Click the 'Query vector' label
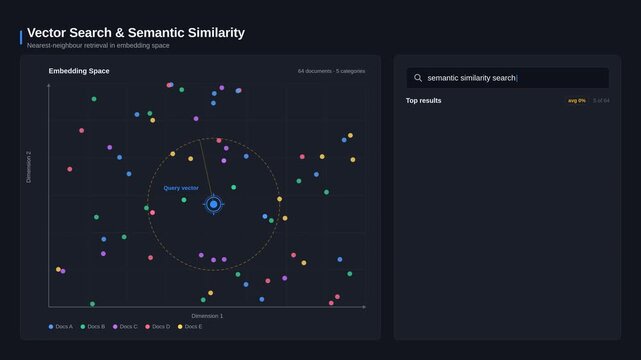This screenshot has height=360, width=641. pos(181,188)
